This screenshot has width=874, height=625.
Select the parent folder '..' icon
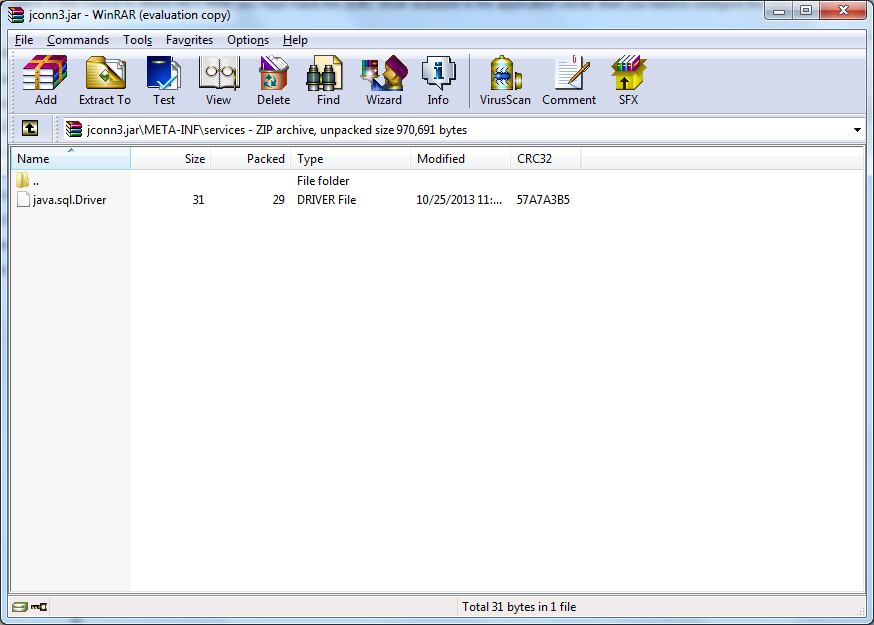pyautogui.click(x=22, y=180)
